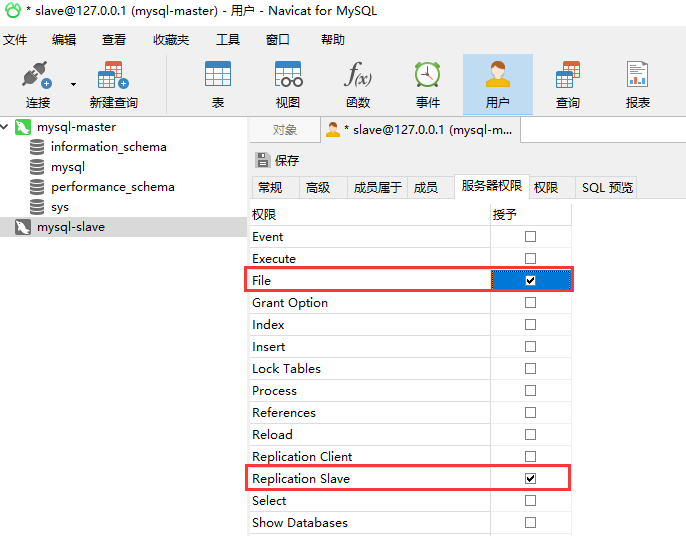Select the mysql-slave connection label
Viewport: 686px width, 536px height.
71,227
